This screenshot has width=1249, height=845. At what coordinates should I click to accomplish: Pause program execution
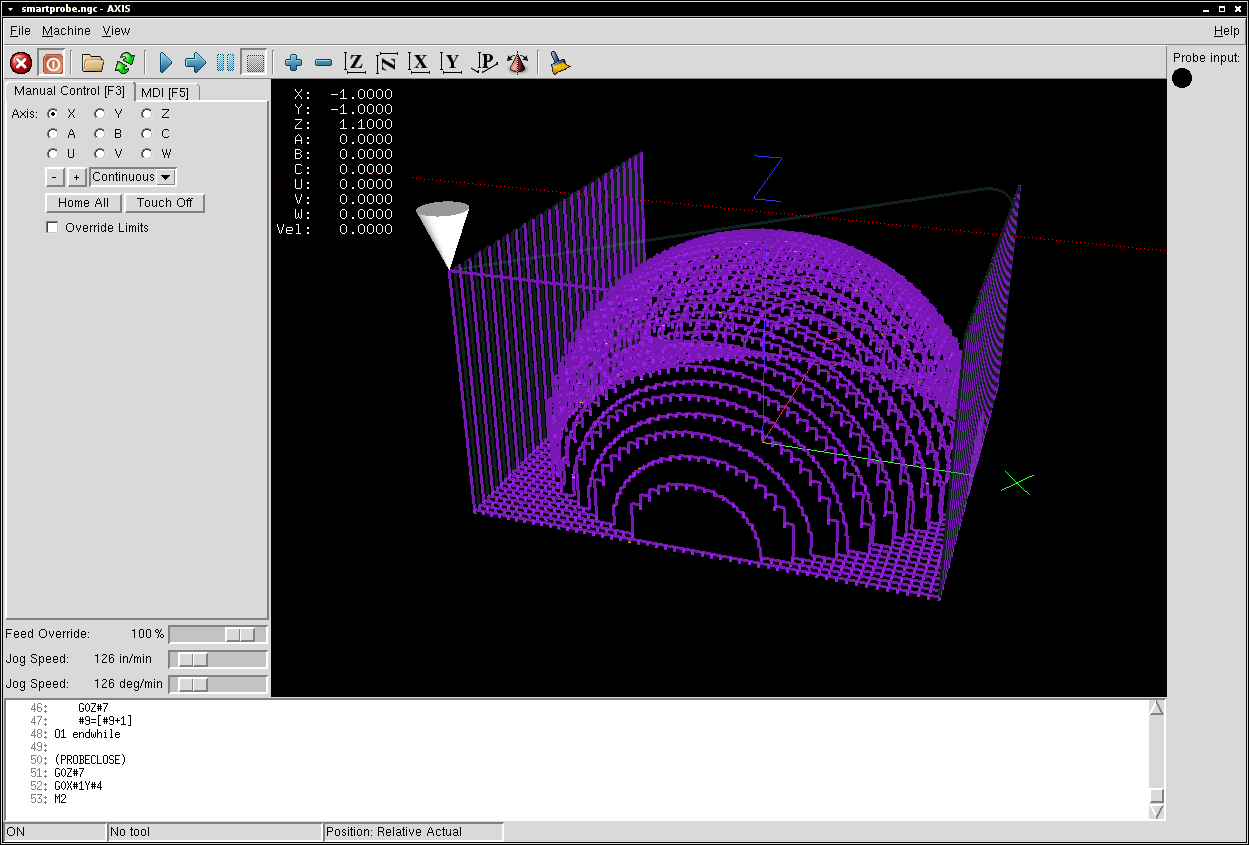pyautogui.click(x=226, y=63)
